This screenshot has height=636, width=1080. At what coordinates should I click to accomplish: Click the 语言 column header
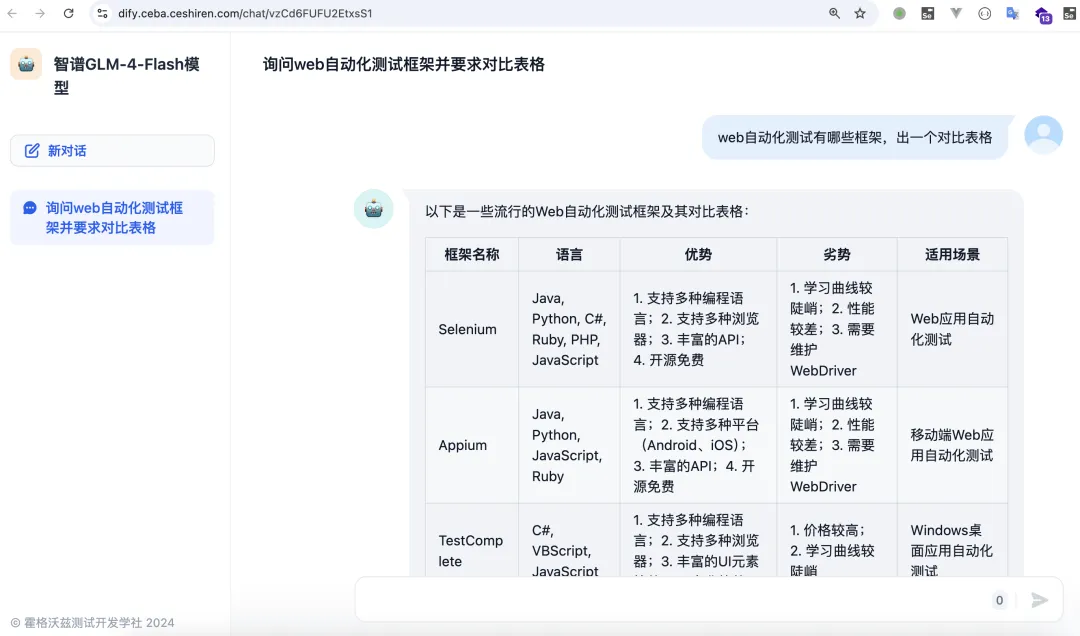[x=569, y=254]
